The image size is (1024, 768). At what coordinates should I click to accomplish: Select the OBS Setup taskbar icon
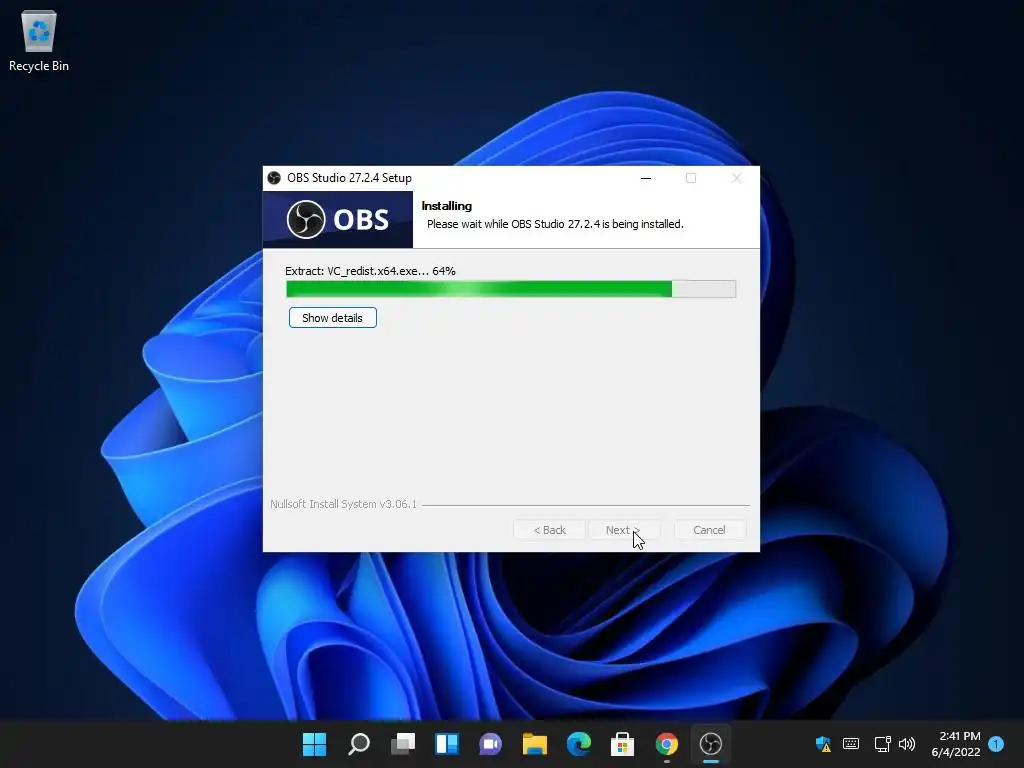tap(711, 744)
